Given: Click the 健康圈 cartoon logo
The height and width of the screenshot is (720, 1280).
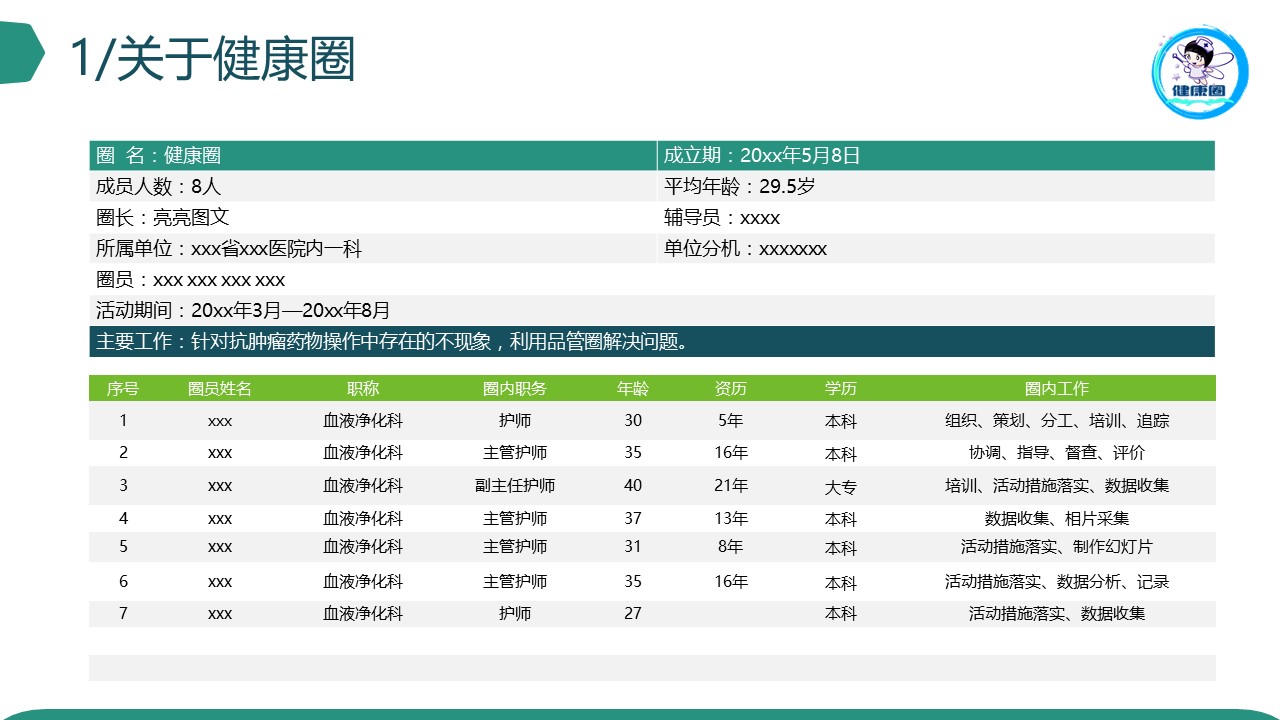Looking at the screenshot, I should tap(1200, 72).
